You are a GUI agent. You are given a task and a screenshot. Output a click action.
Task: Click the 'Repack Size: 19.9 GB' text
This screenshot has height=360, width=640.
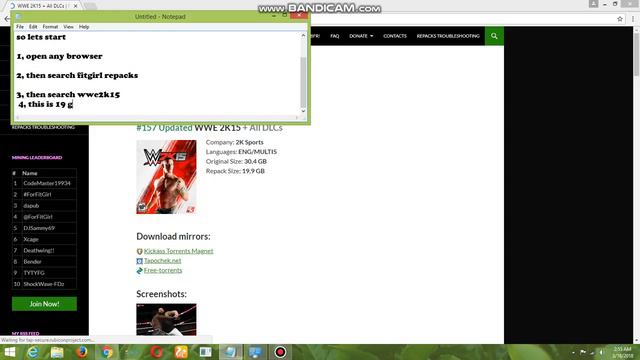click(235, 171)
